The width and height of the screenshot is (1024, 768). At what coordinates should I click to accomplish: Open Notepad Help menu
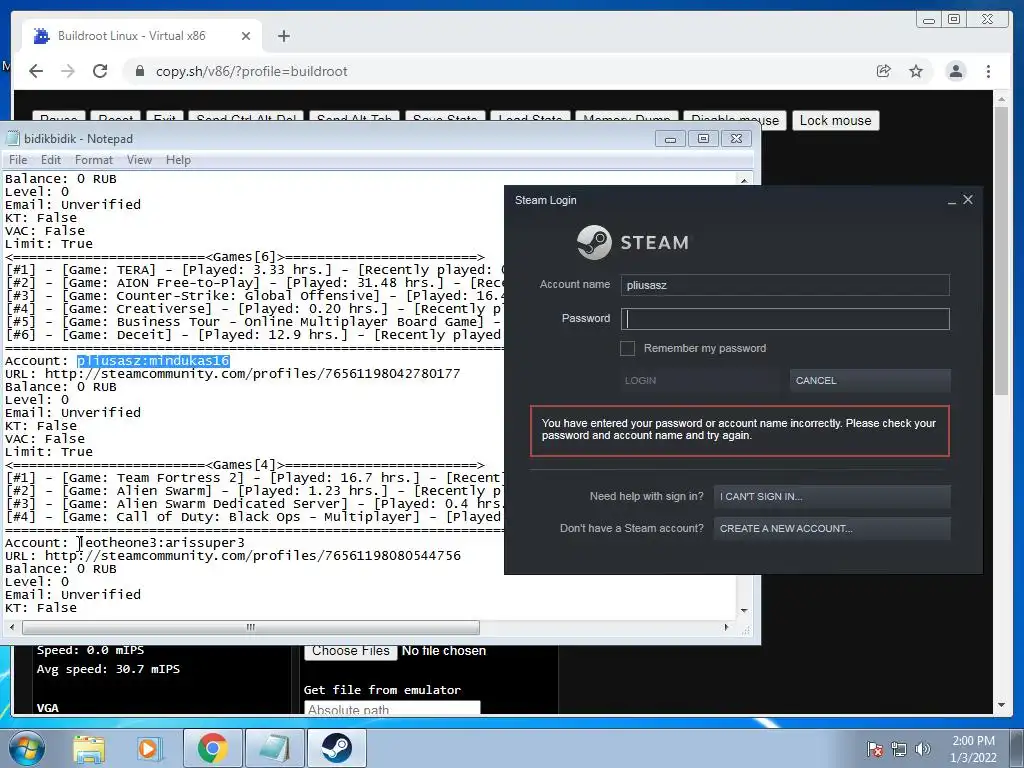(x=178, y=160)
